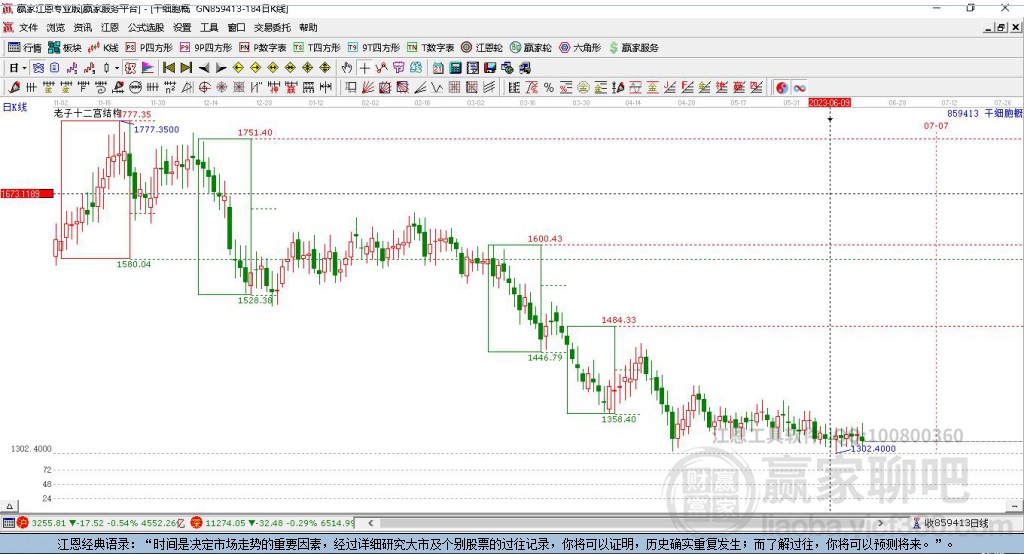Viewport: 1024px width, 554px height.
Task: Click the first yellow diamond arrow icon
Action: pyautogui.click(x=238, y=67)
